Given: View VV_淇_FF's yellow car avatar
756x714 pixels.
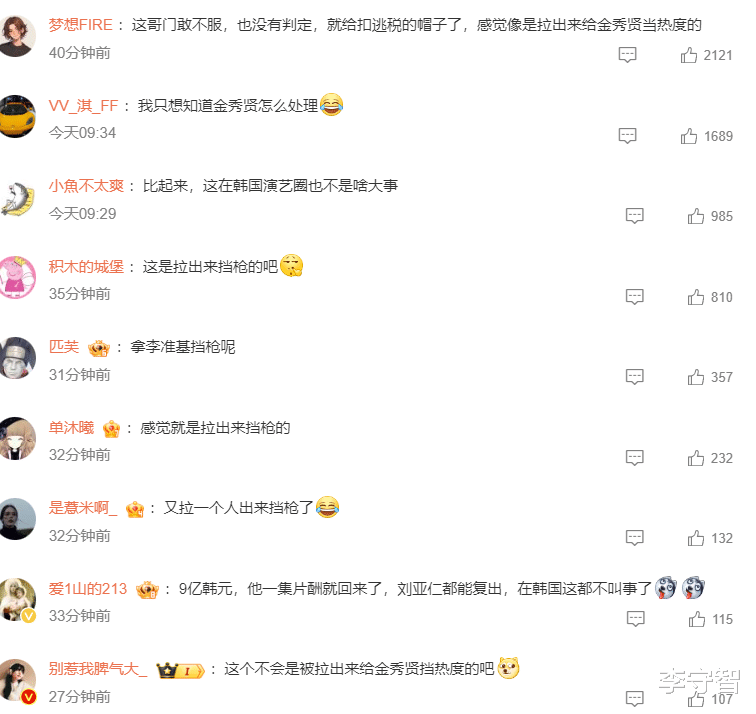Looking at the screenshot, I should click(17, 116).
